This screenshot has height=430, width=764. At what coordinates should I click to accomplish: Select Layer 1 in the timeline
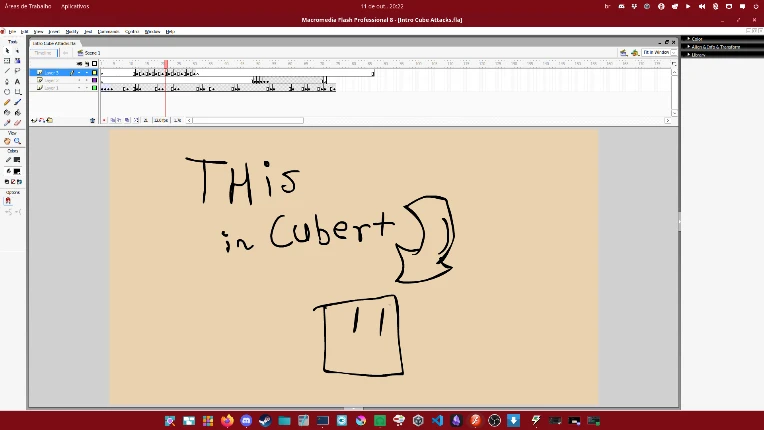click(x=52, y=88)
